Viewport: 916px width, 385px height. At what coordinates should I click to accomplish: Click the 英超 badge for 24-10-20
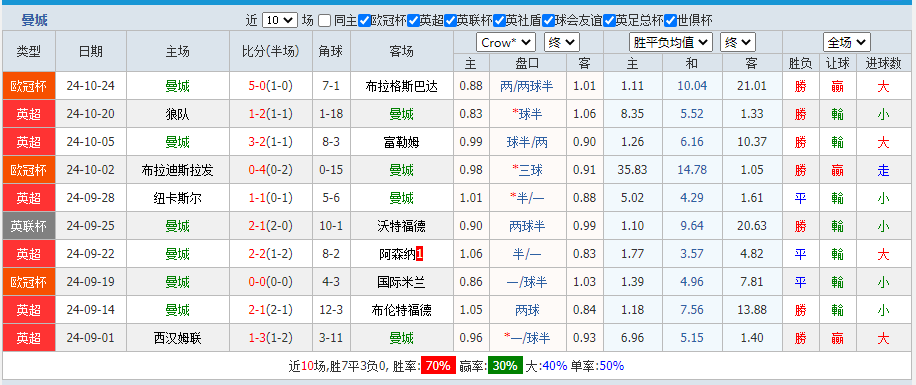coord(29,115)
